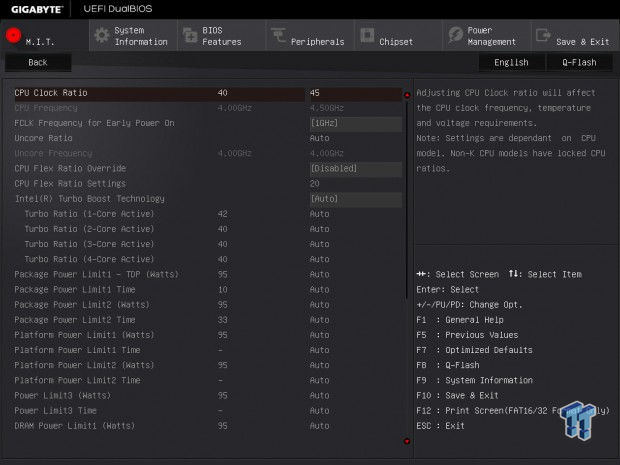The height and width of the screenshot is (465, 620).
Task: Select Platform Power Limit2 (Watts) Auto value
Action: [x=319, y=365]
